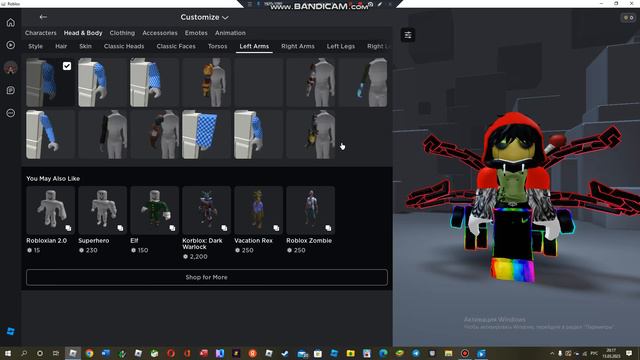Click the Shop for More button
640x360 pixels.
tap(207, 277)
